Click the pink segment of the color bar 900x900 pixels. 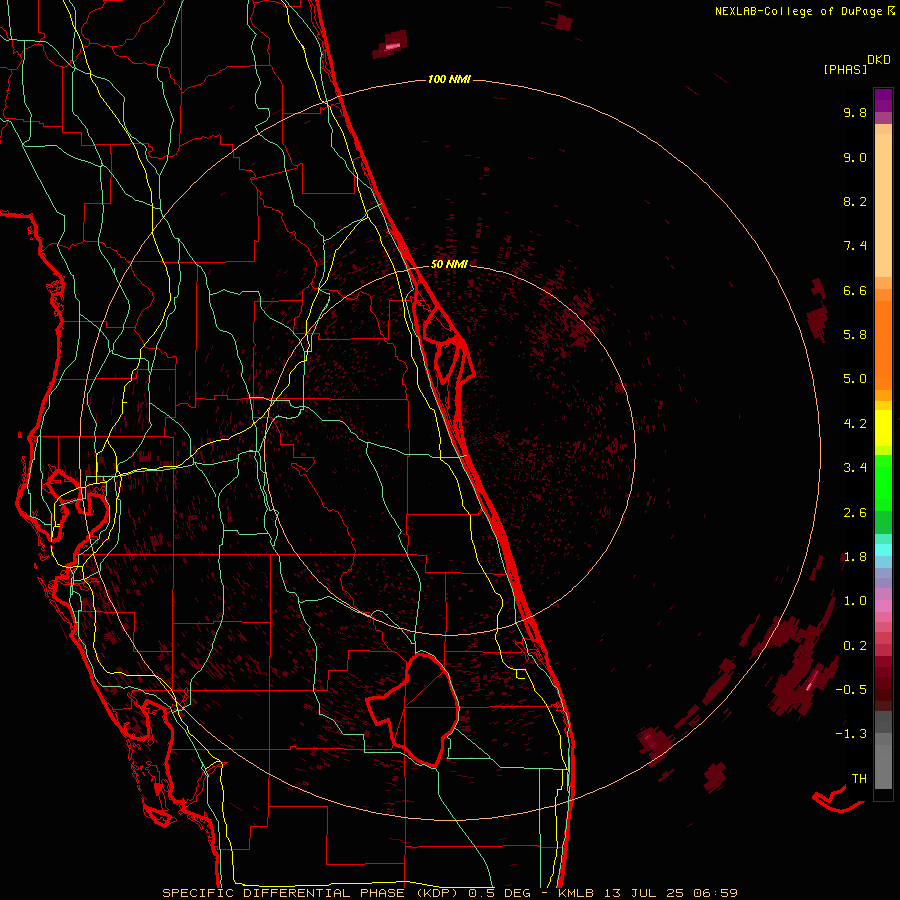(883, 606)
